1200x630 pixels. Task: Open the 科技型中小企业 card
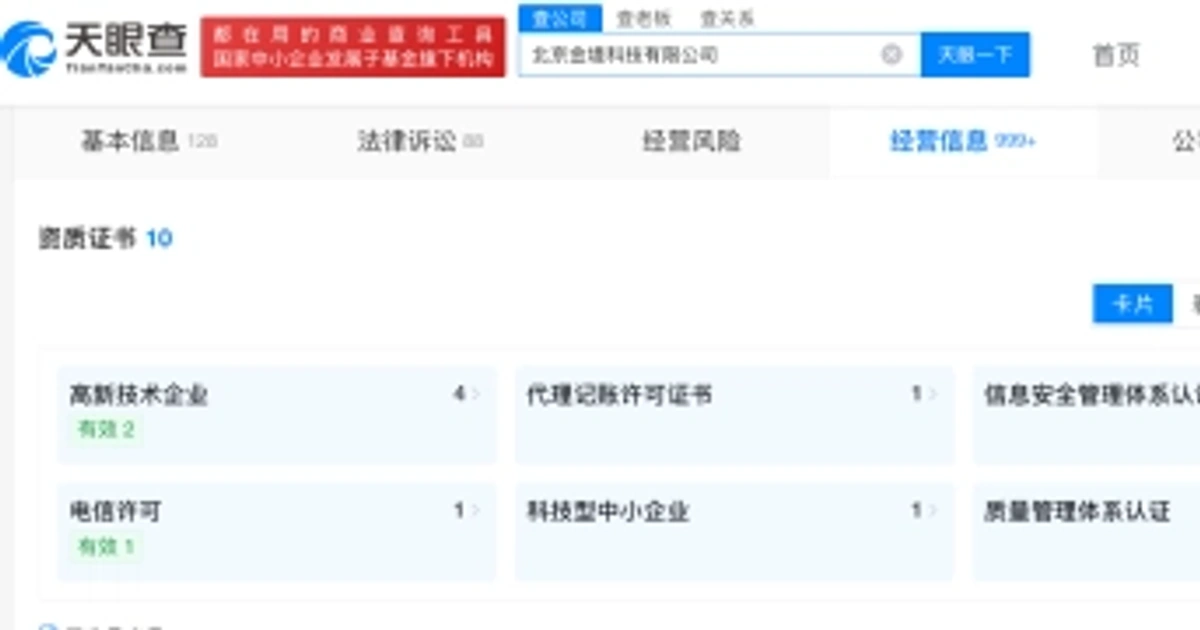(x=735, y=531)
